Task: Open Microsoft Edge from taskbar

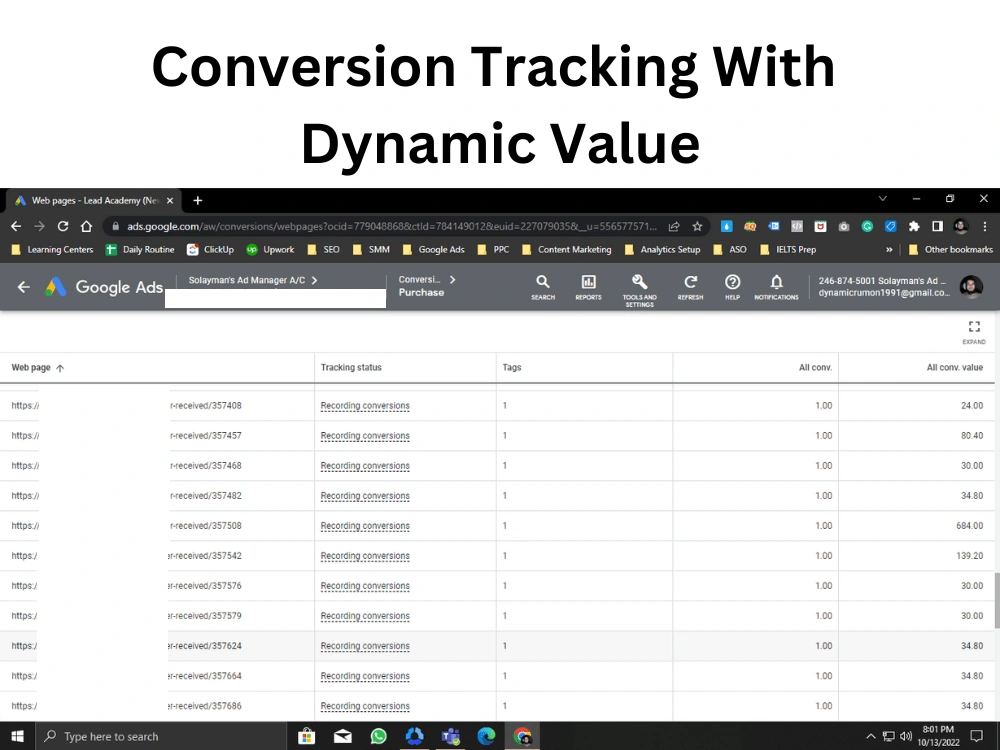Action: 487,736
